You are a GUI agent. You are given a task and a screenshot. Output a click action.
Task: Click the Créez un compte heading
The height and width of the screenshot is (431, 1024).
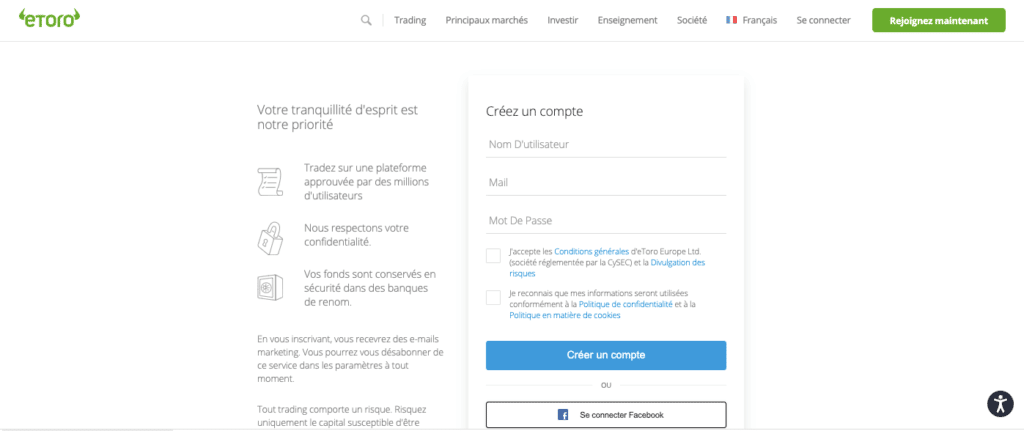pyautogui.click(x=534, y=112)
